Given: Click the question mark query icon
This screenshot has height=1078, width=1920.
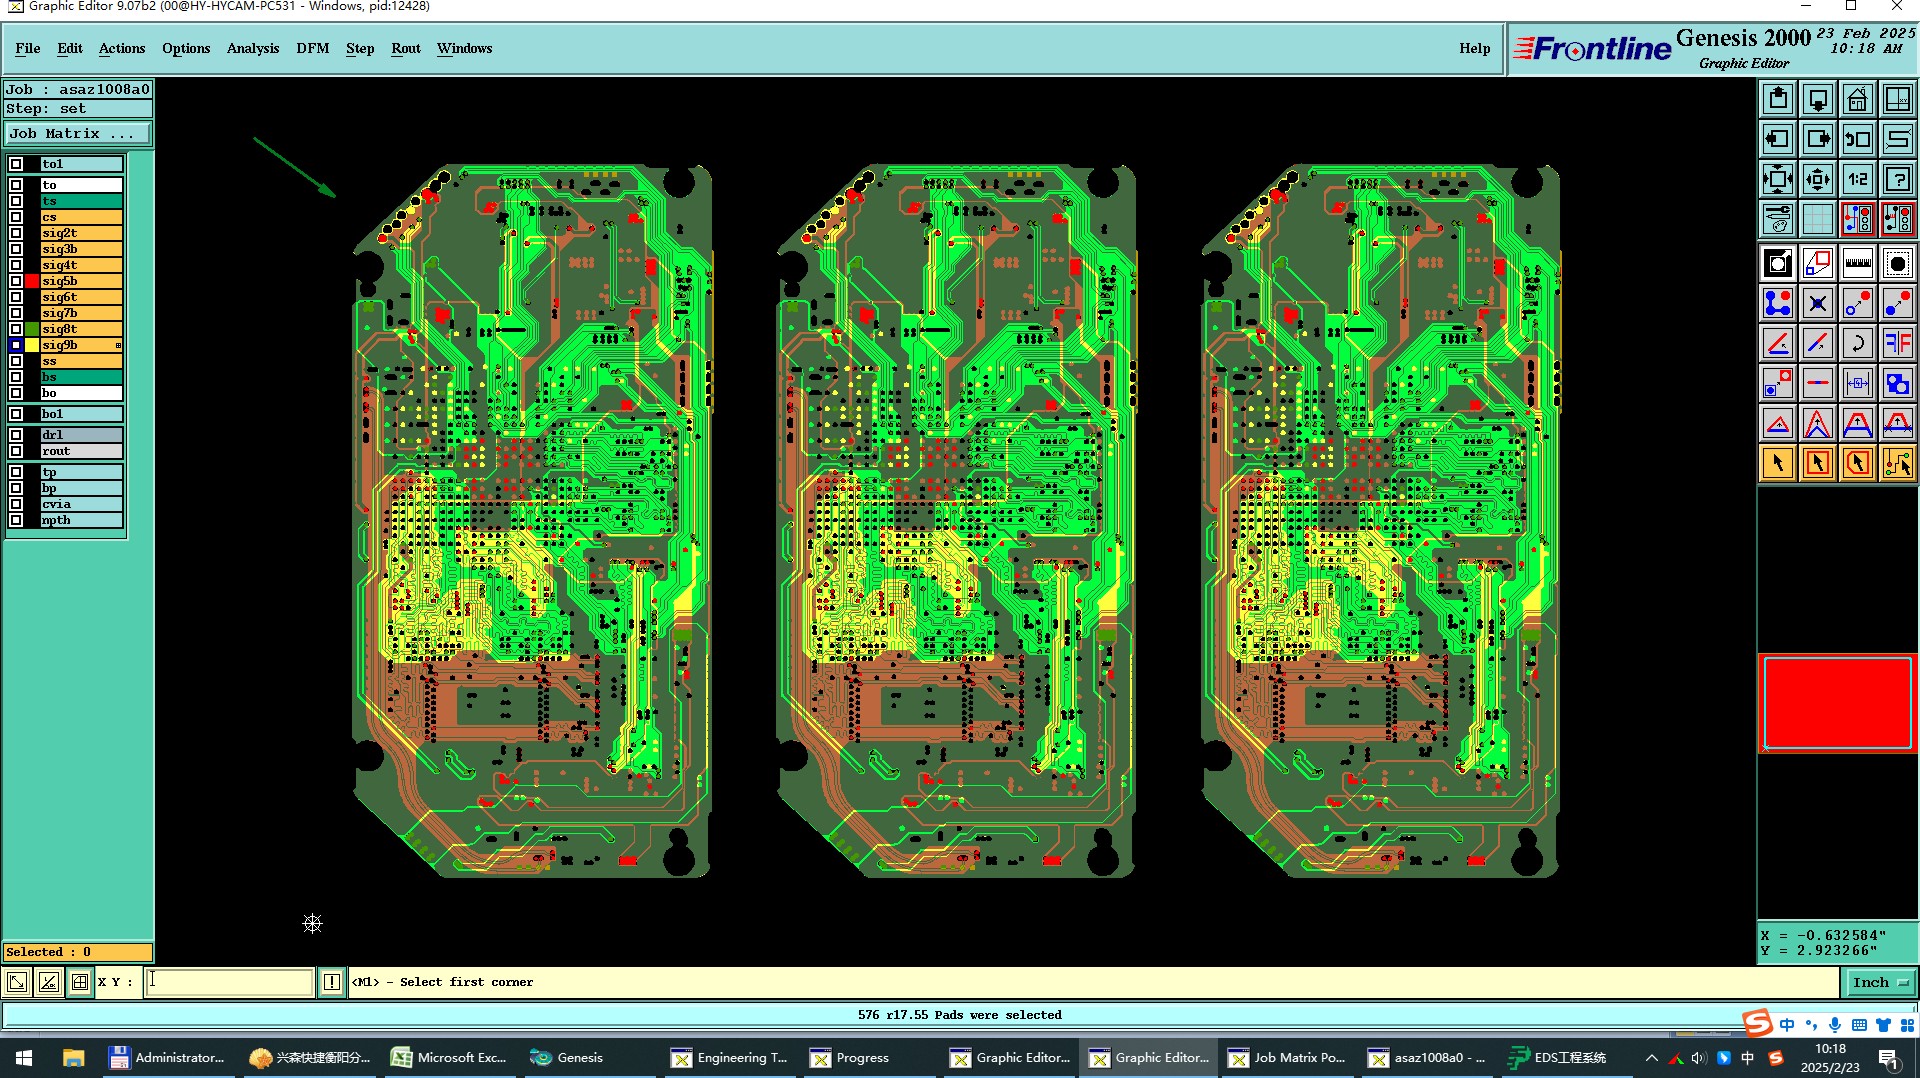Looking at the screenshot, I should (1897, 179).
